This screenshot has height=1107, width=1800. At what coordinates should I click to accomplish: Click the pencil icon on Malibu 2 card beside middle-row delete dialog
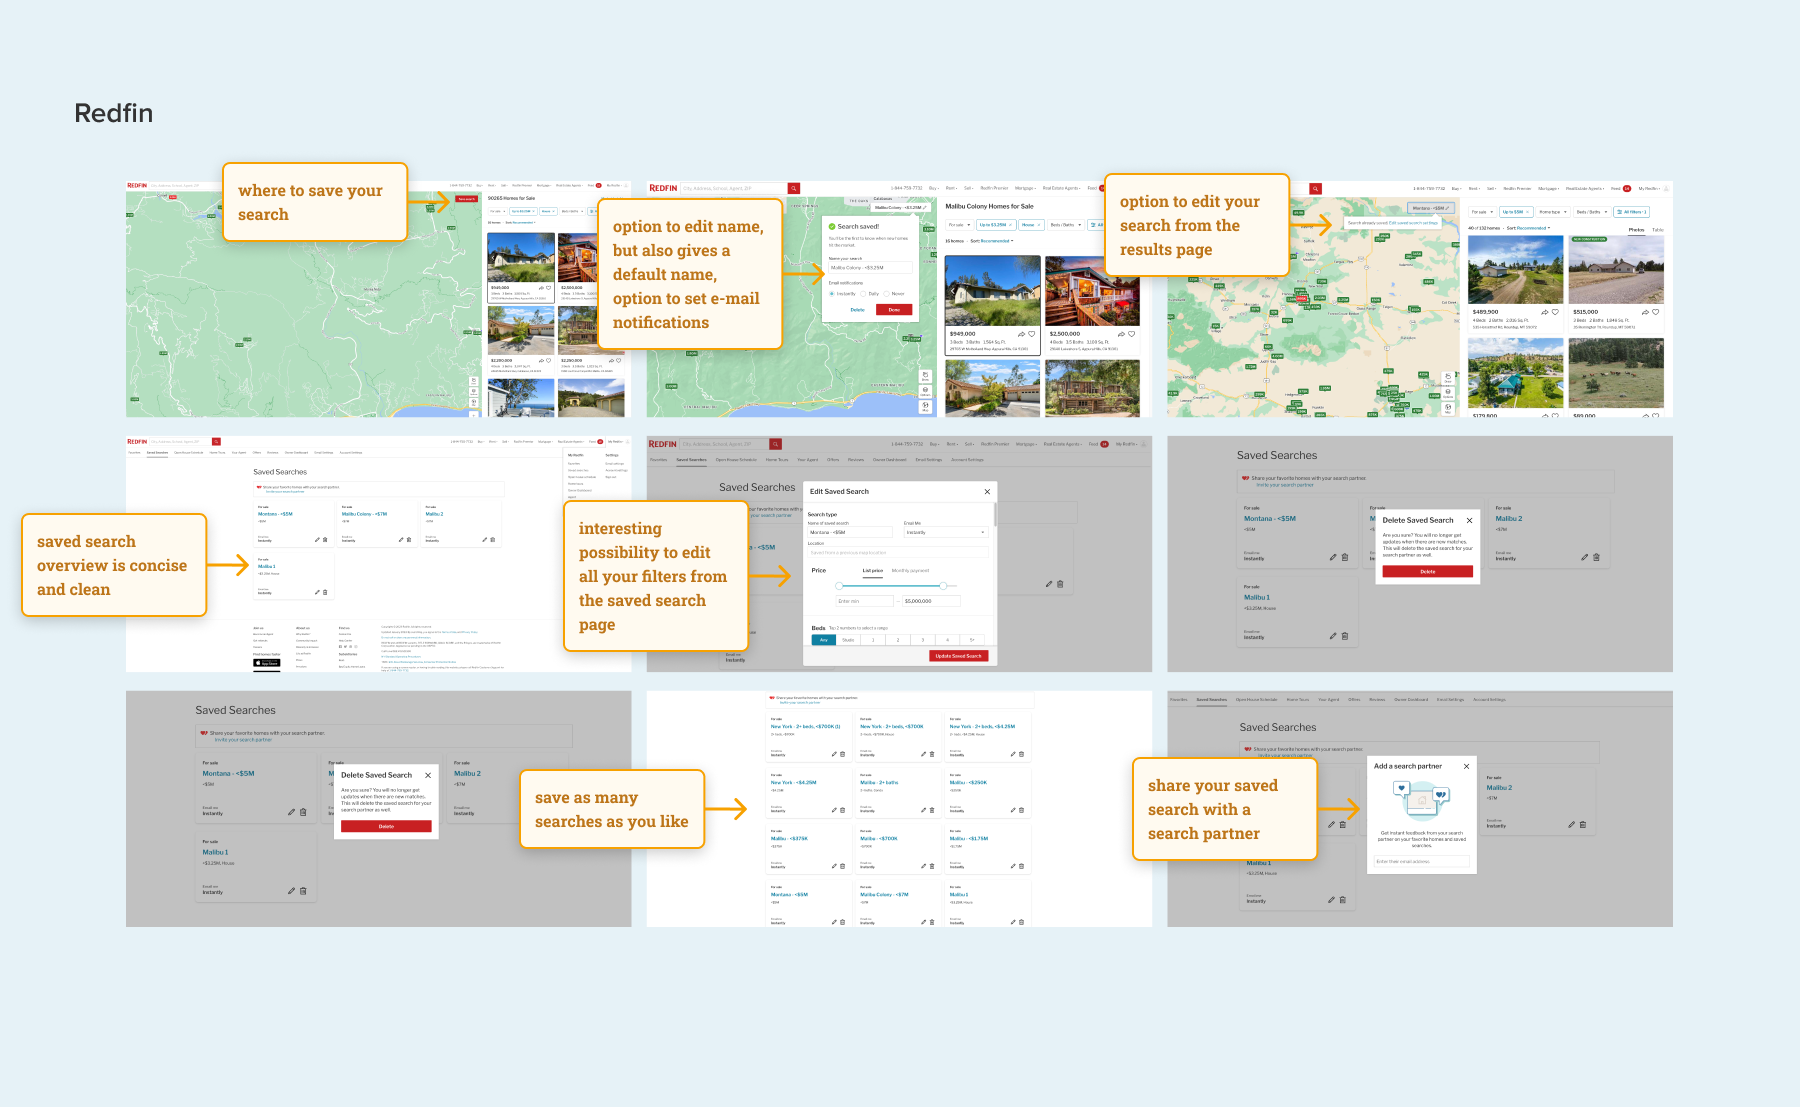tap(1584, 557)
